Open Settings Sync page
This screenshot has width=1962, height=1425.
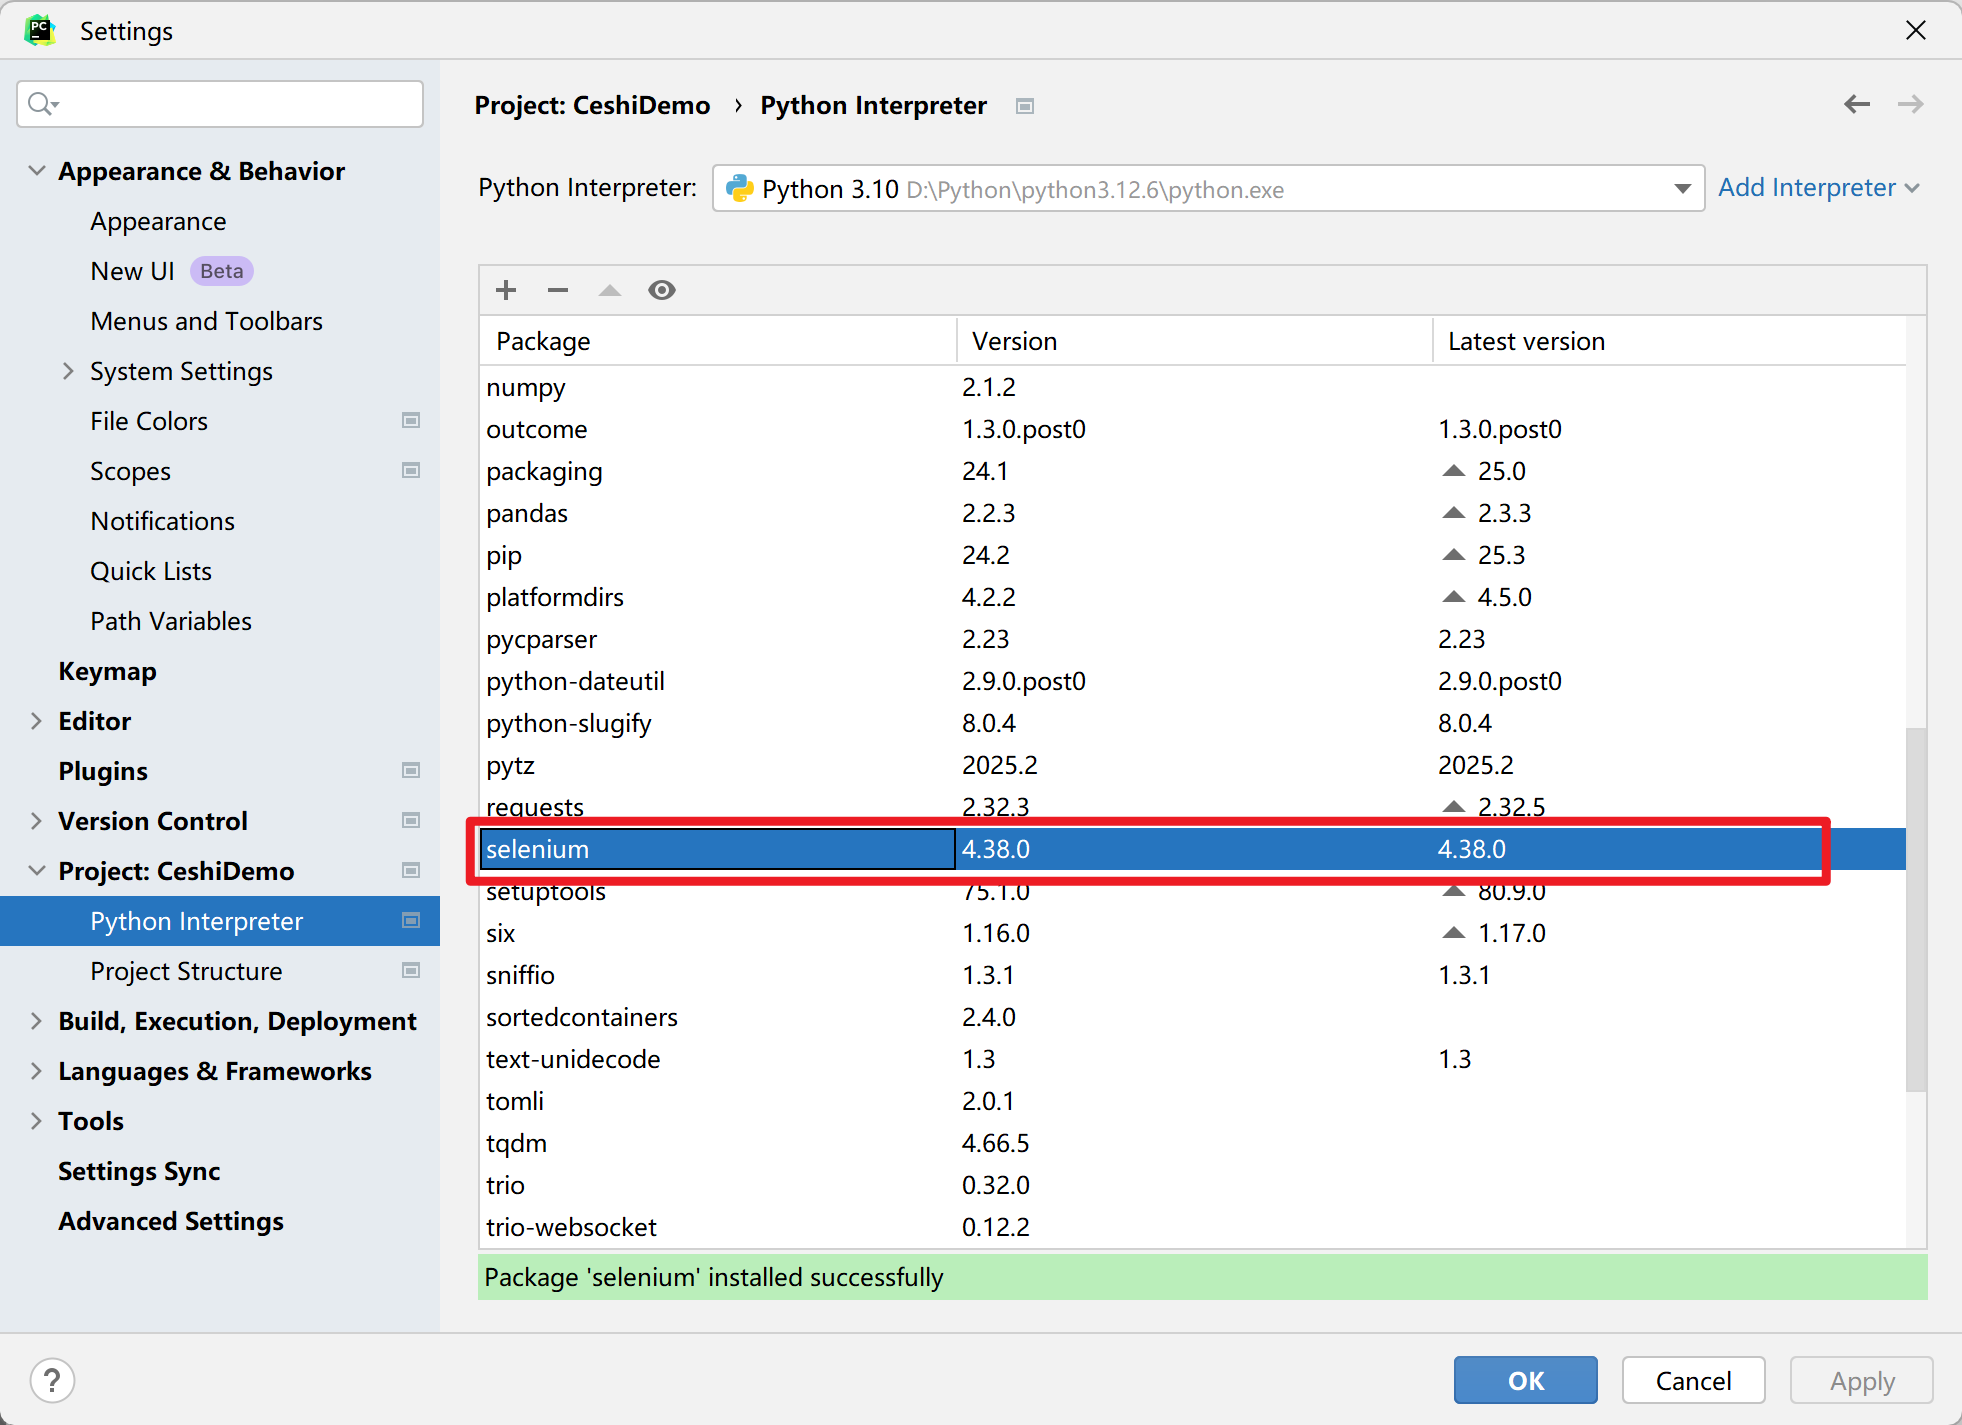pos(139,1171)
